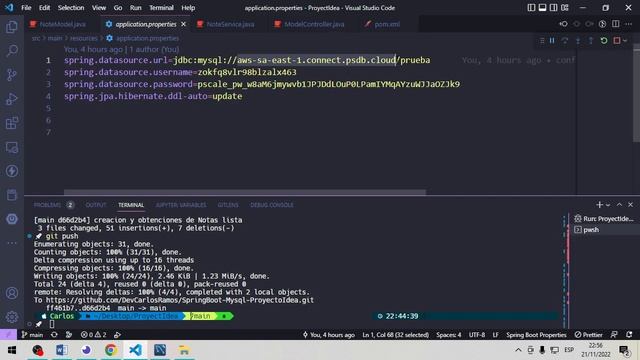Change encoding via UTF-8 status item

tap(477, 335)
